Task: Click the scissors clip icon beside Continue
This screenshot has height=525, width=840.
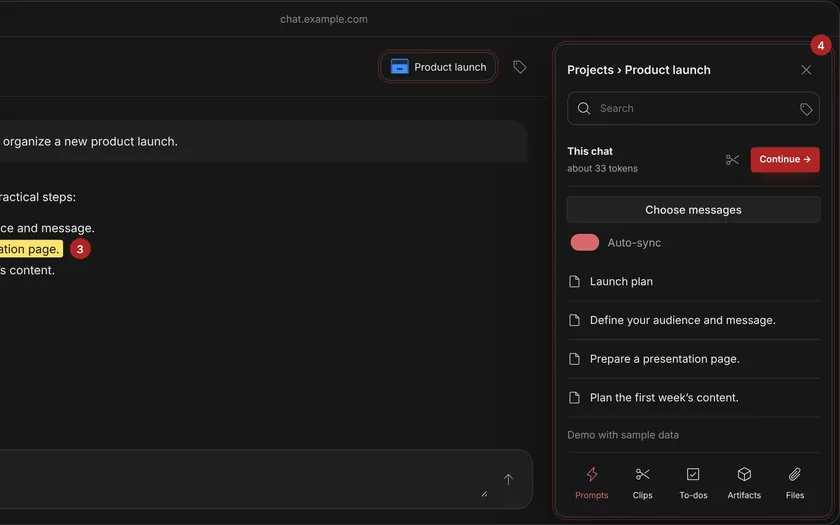Action: [732, 160]
